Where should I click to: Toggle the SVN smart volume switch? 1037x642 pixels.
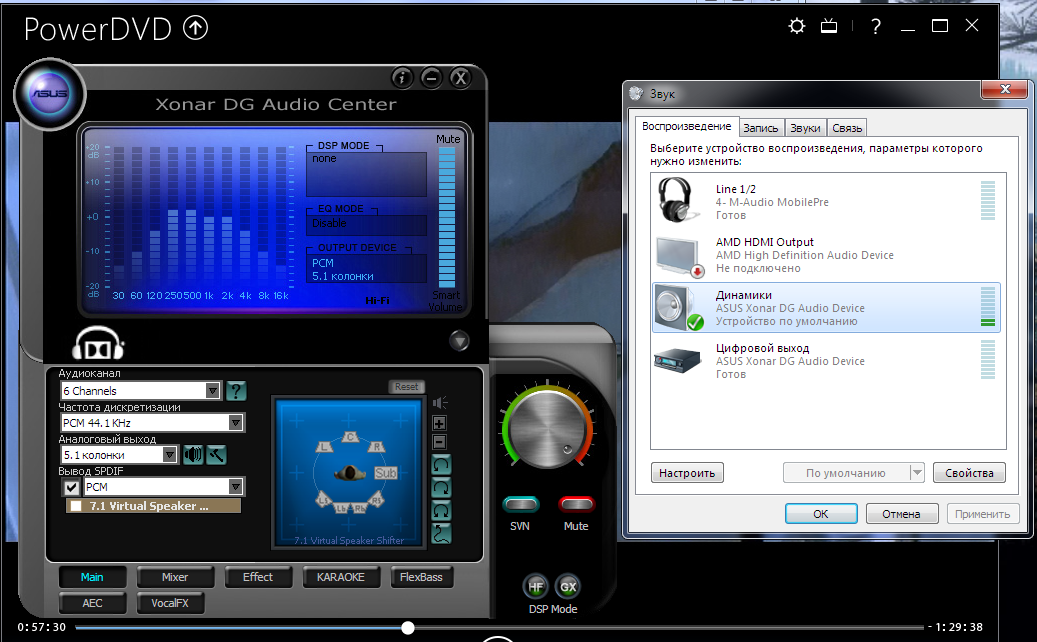[x=520, y=504]
